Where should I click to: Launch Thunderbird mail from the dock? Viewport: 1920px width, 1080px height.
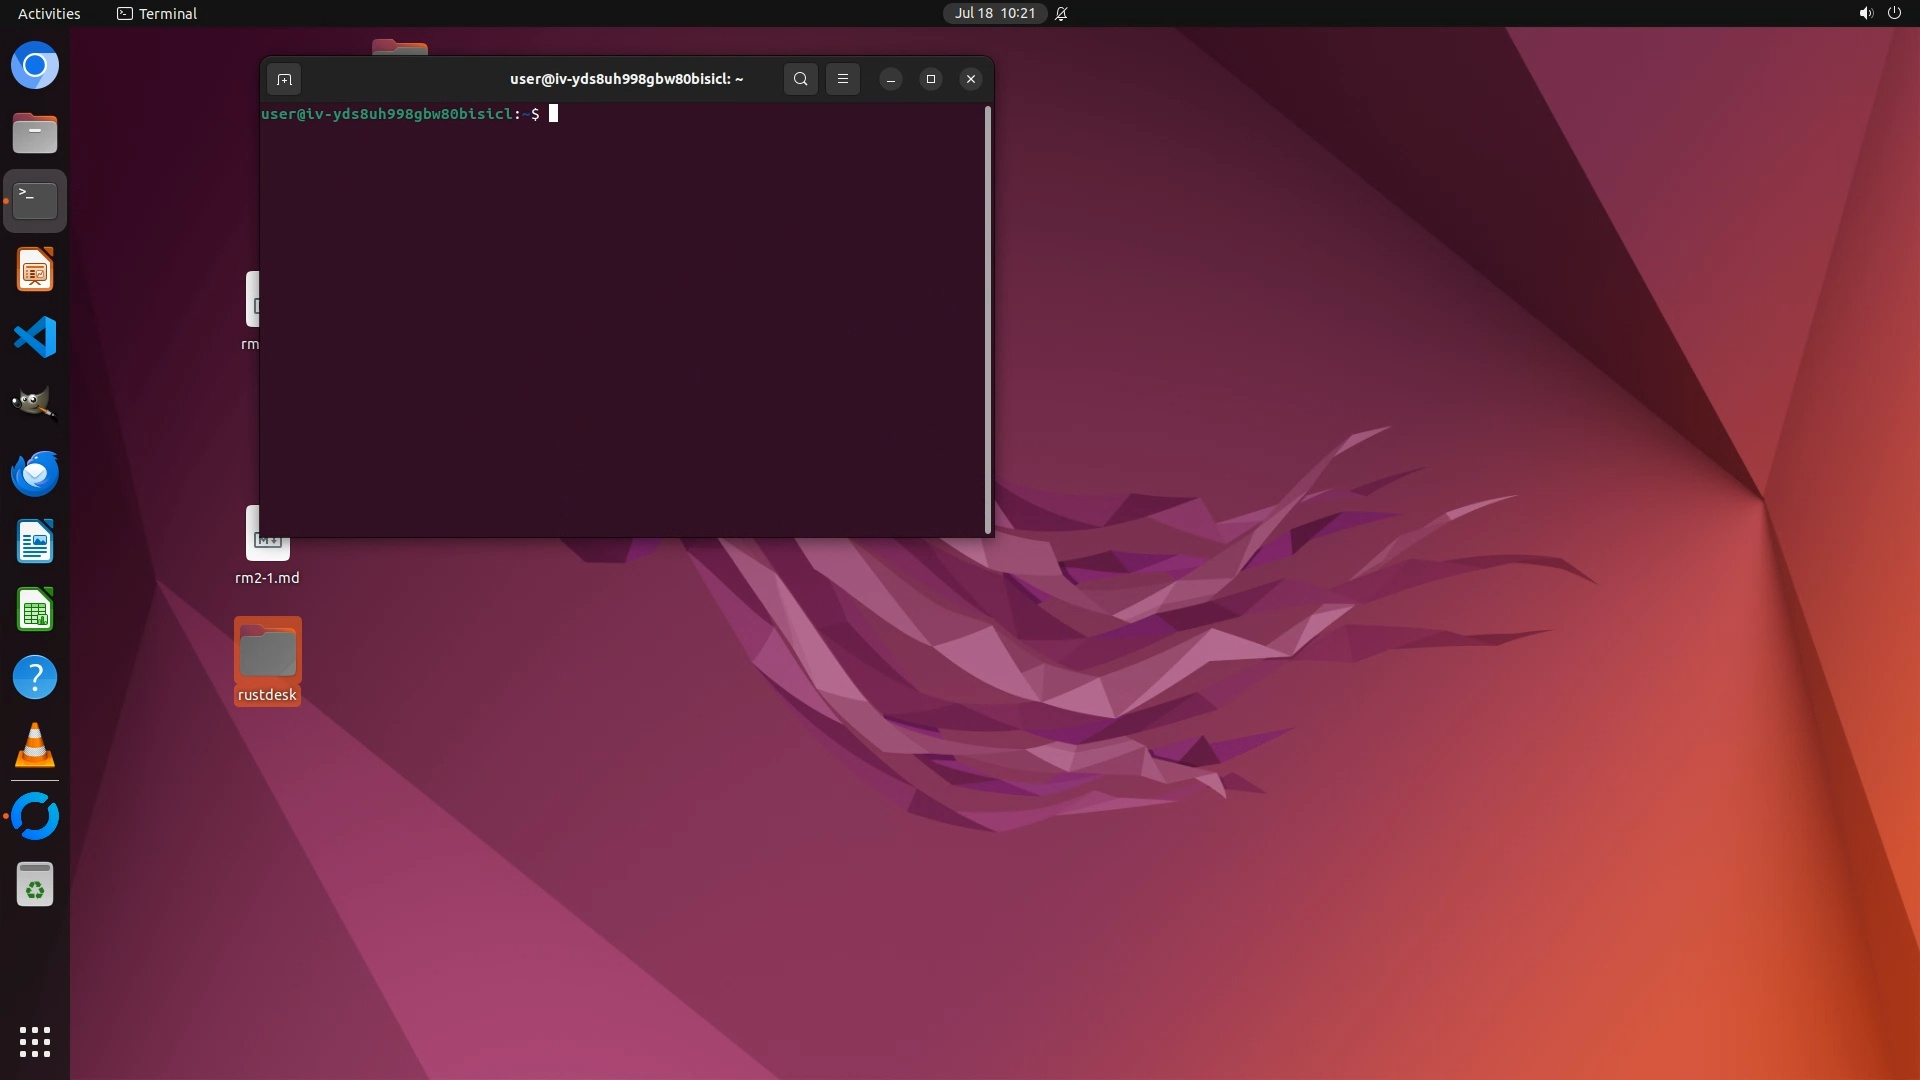click(x=35, y=473)
